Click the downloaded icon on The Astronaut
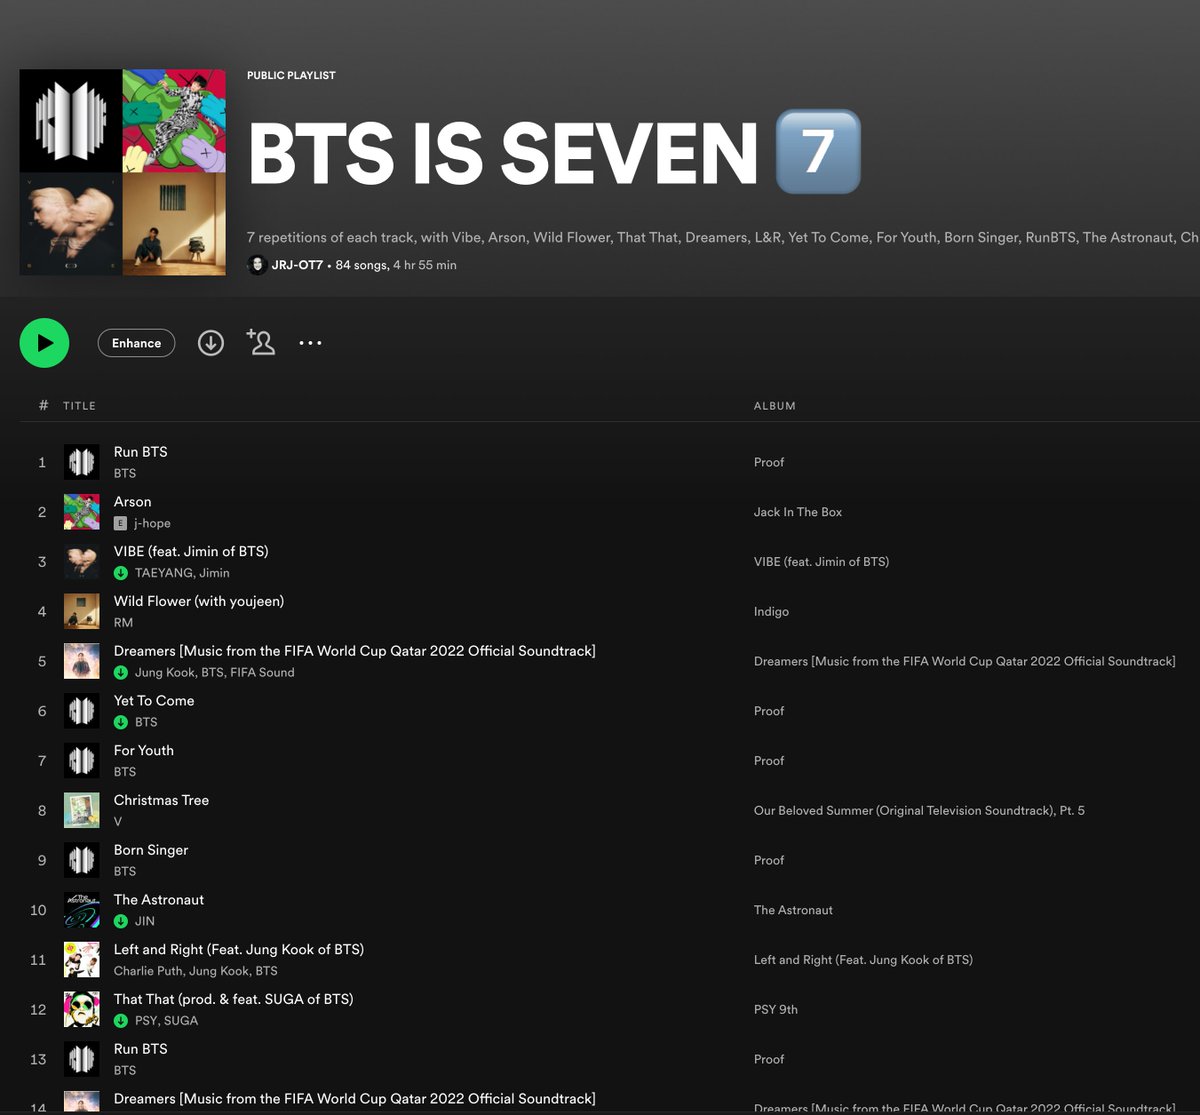This screenshot has width=1200, height=1115. tap(121, 921)
